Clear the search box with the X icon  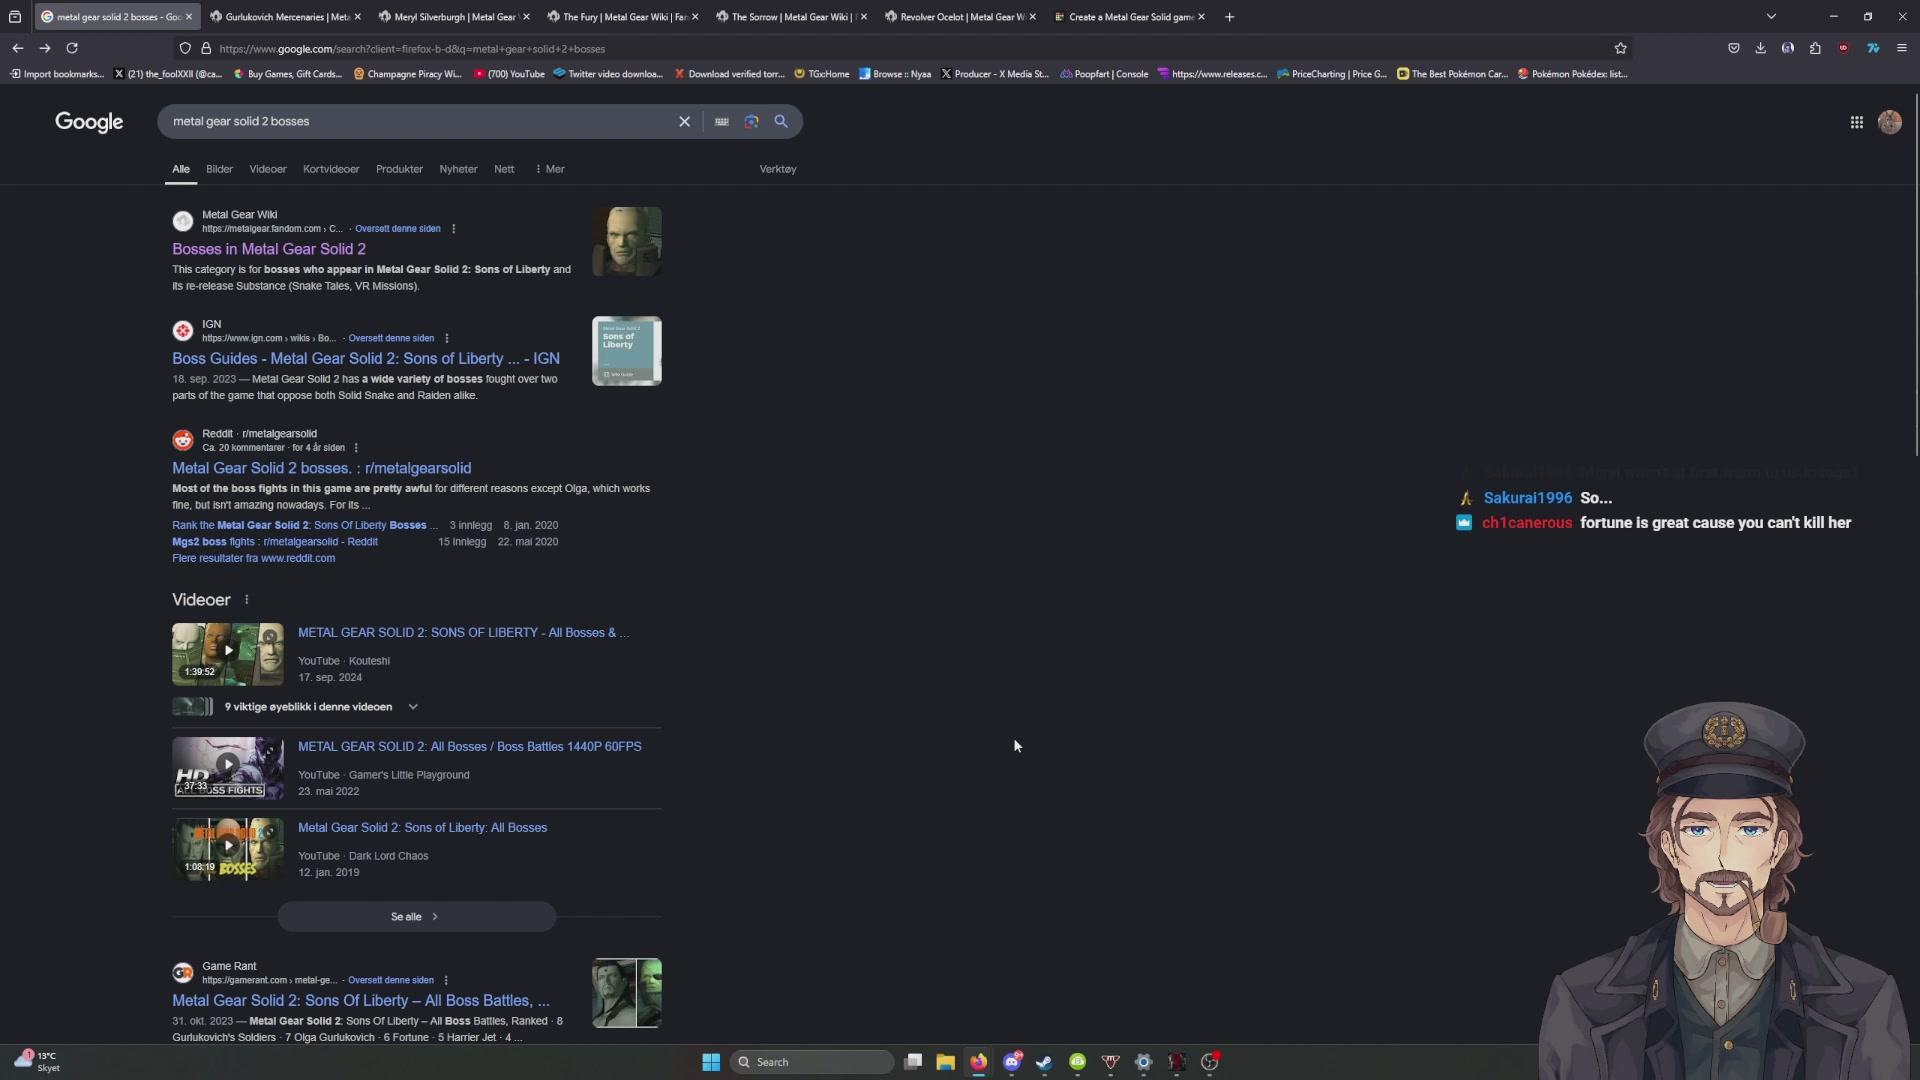[684, 121]
